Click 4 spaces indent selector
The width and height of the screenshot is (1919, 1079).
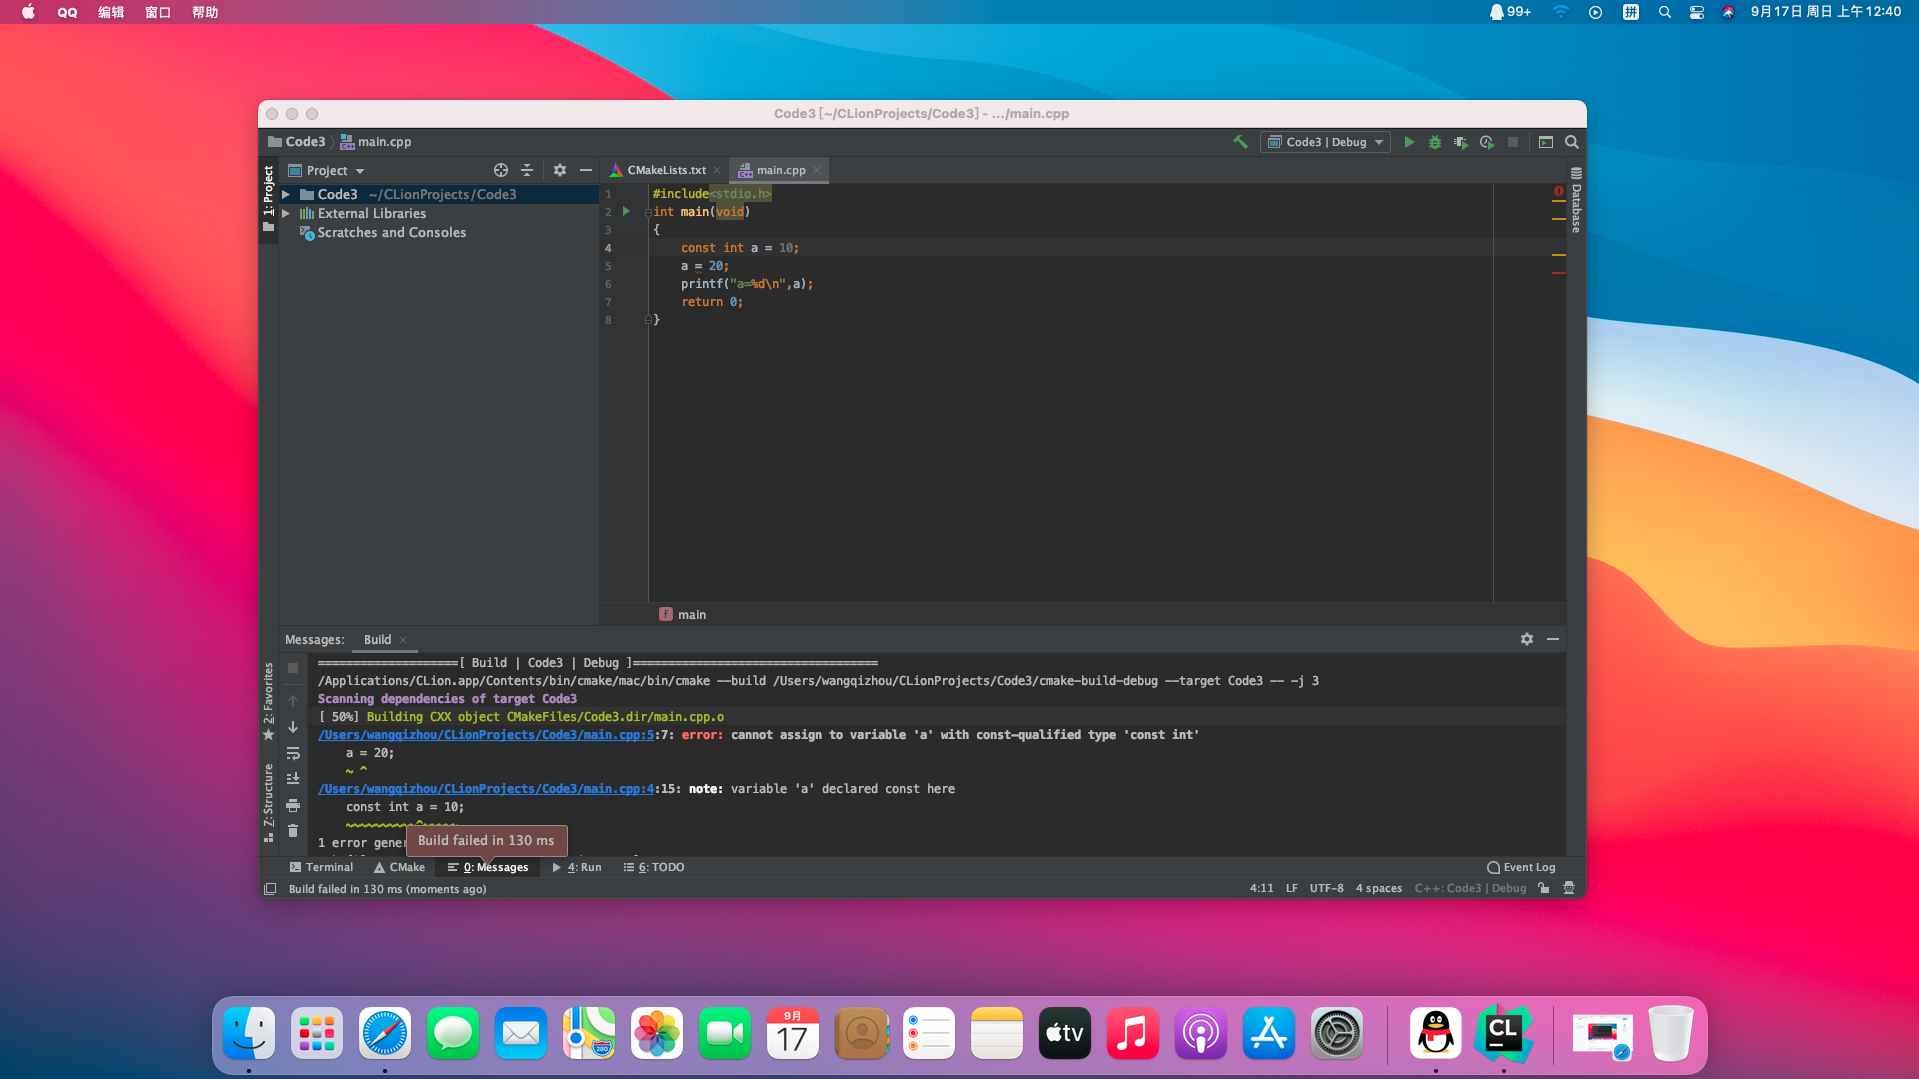(x=1378, y=888)
